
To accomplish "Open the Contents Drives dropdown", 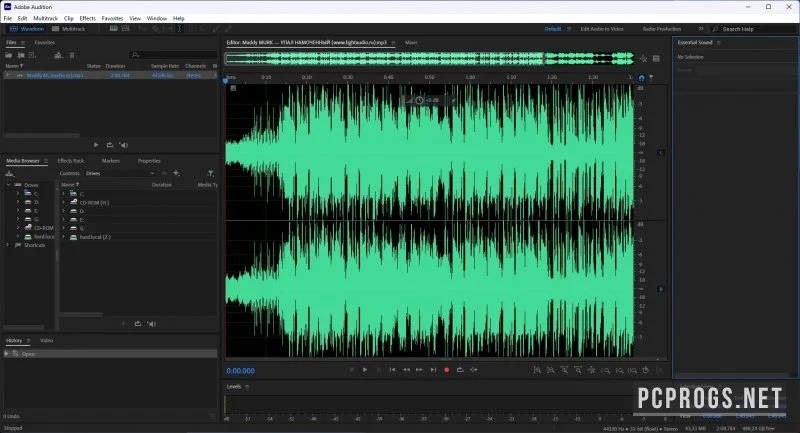I will [x=120, y=173].
